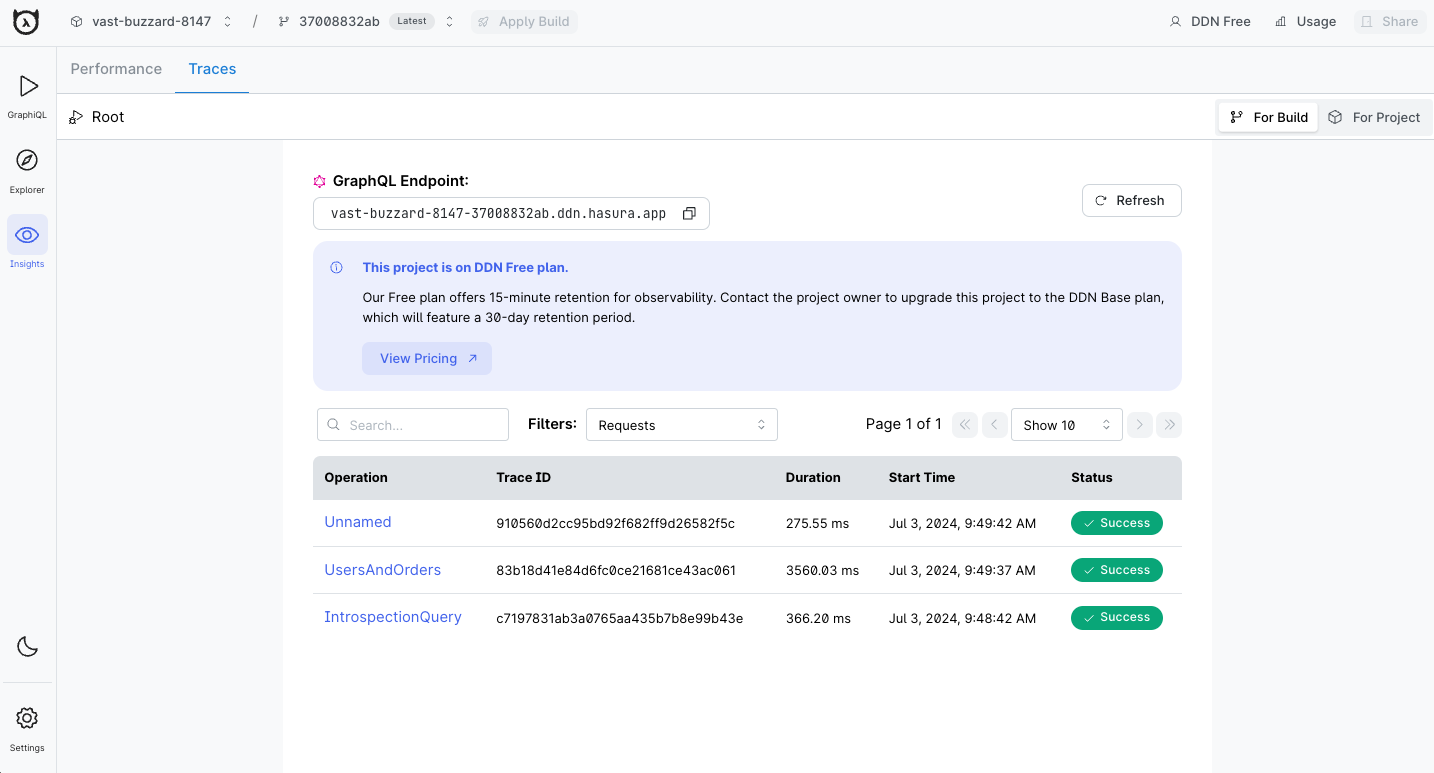Image resolution: width=1434 pixels, height=773 pixels.
Task: Click the Root breadcrumb
Action: (x=97, y=117)
